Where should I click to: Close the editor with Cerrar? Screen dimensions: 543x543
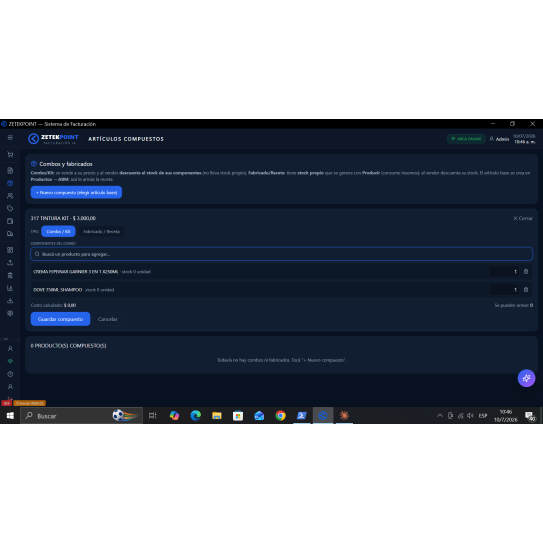tap(523, 218)
